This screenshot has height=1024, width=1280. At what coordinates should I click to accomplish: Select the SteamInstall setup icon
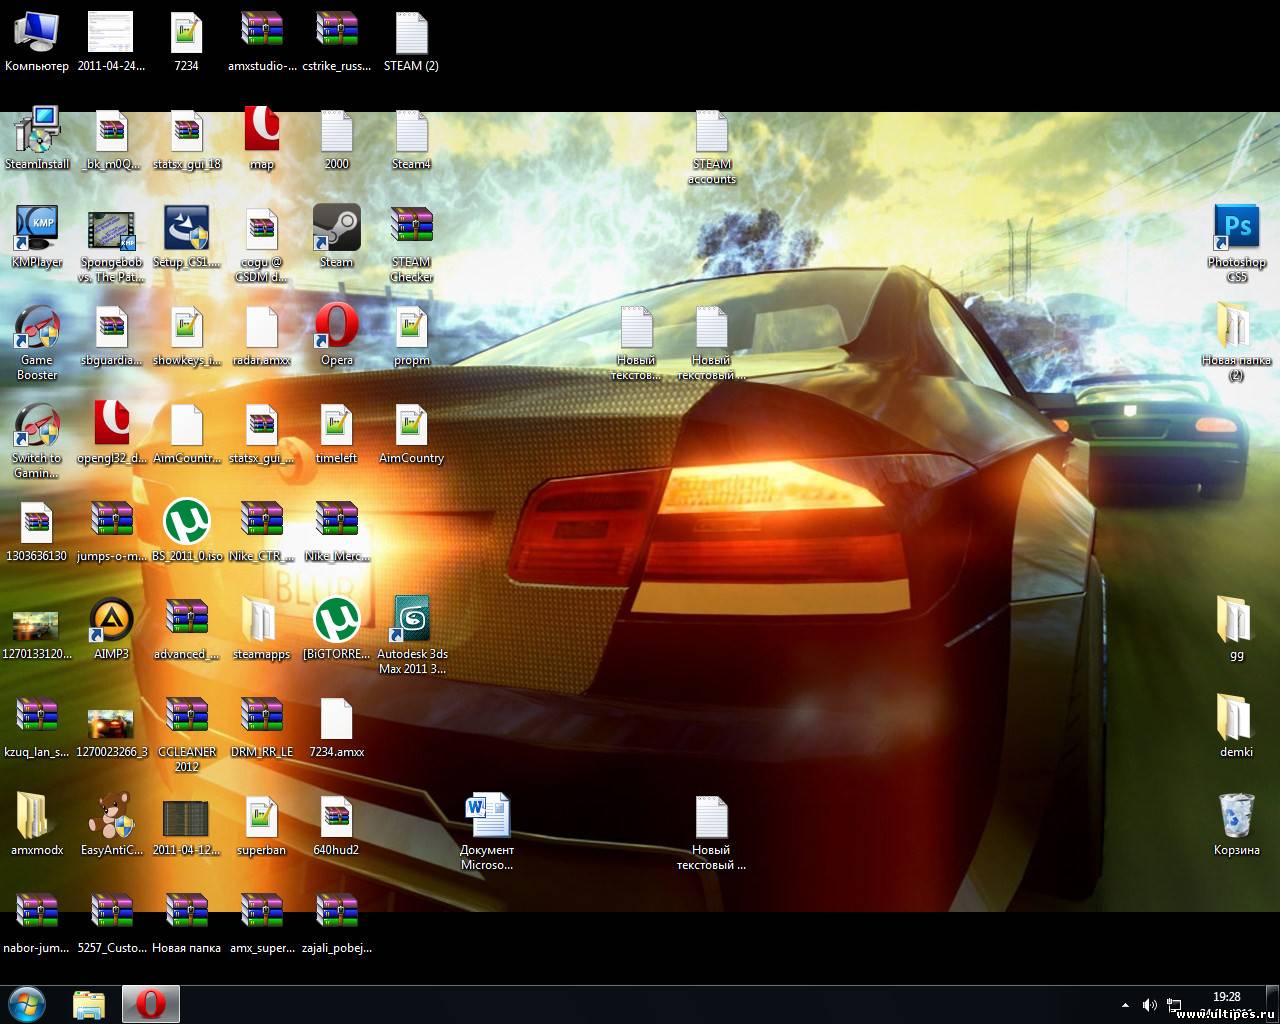coord(37,131)
